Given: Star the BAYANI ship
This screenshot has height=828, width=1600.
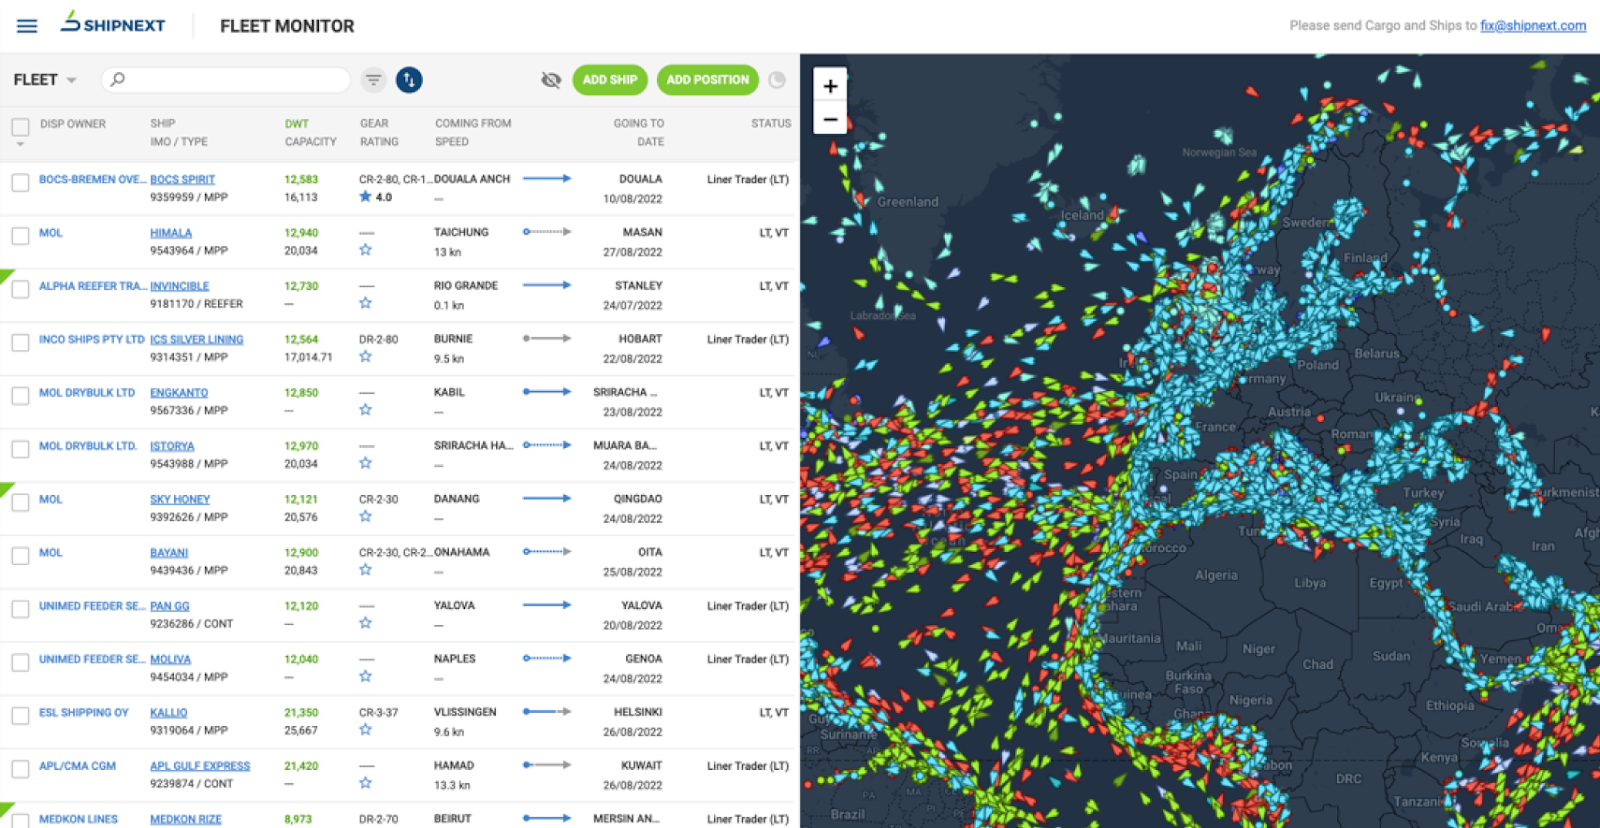Looking at the screenshot, I should click(x=365, y=570).
